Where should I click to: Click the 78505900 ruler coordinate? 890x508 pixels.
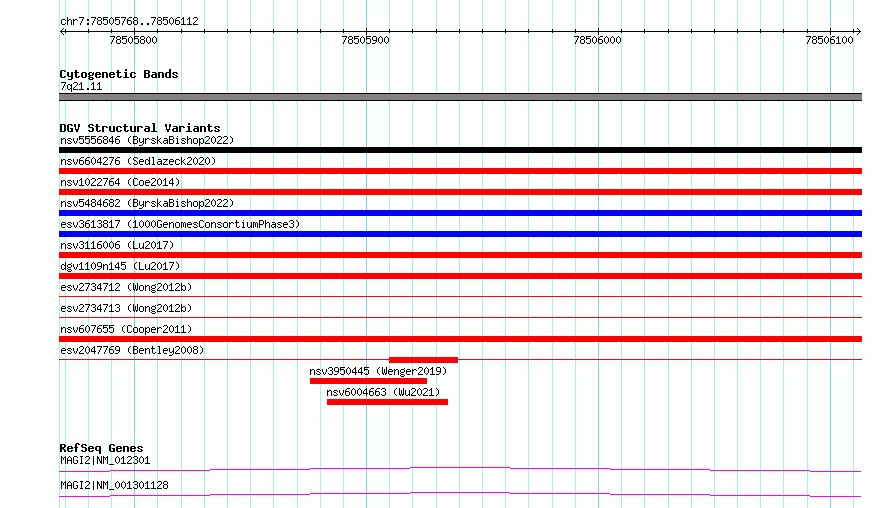(x=366, y=40)
